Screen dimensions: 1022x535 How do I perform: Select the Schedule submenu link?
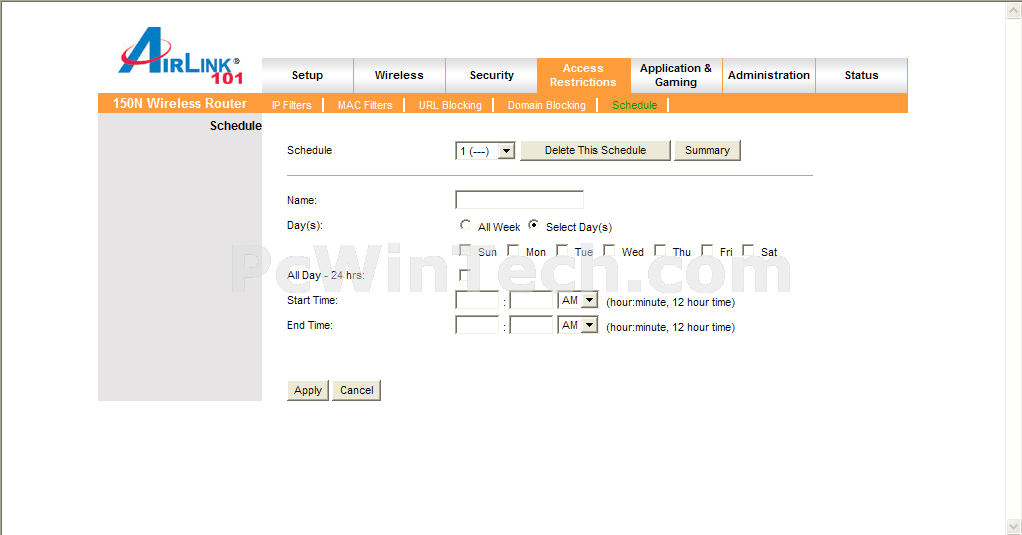tap(634, 105)
